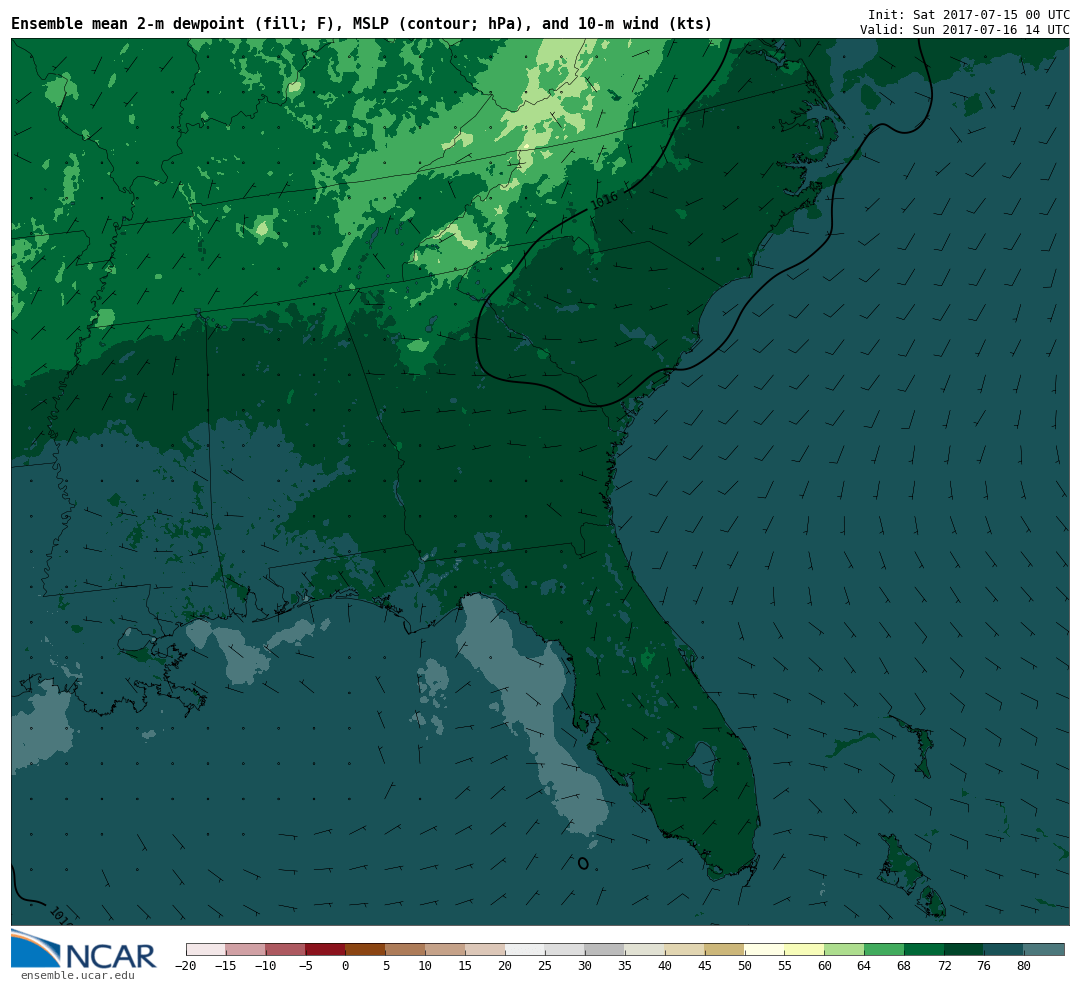This screenshot has width=1080, height=988.
Task: Click the small closed contour circle southwest of Florida
Action: [x=583, y=863]
